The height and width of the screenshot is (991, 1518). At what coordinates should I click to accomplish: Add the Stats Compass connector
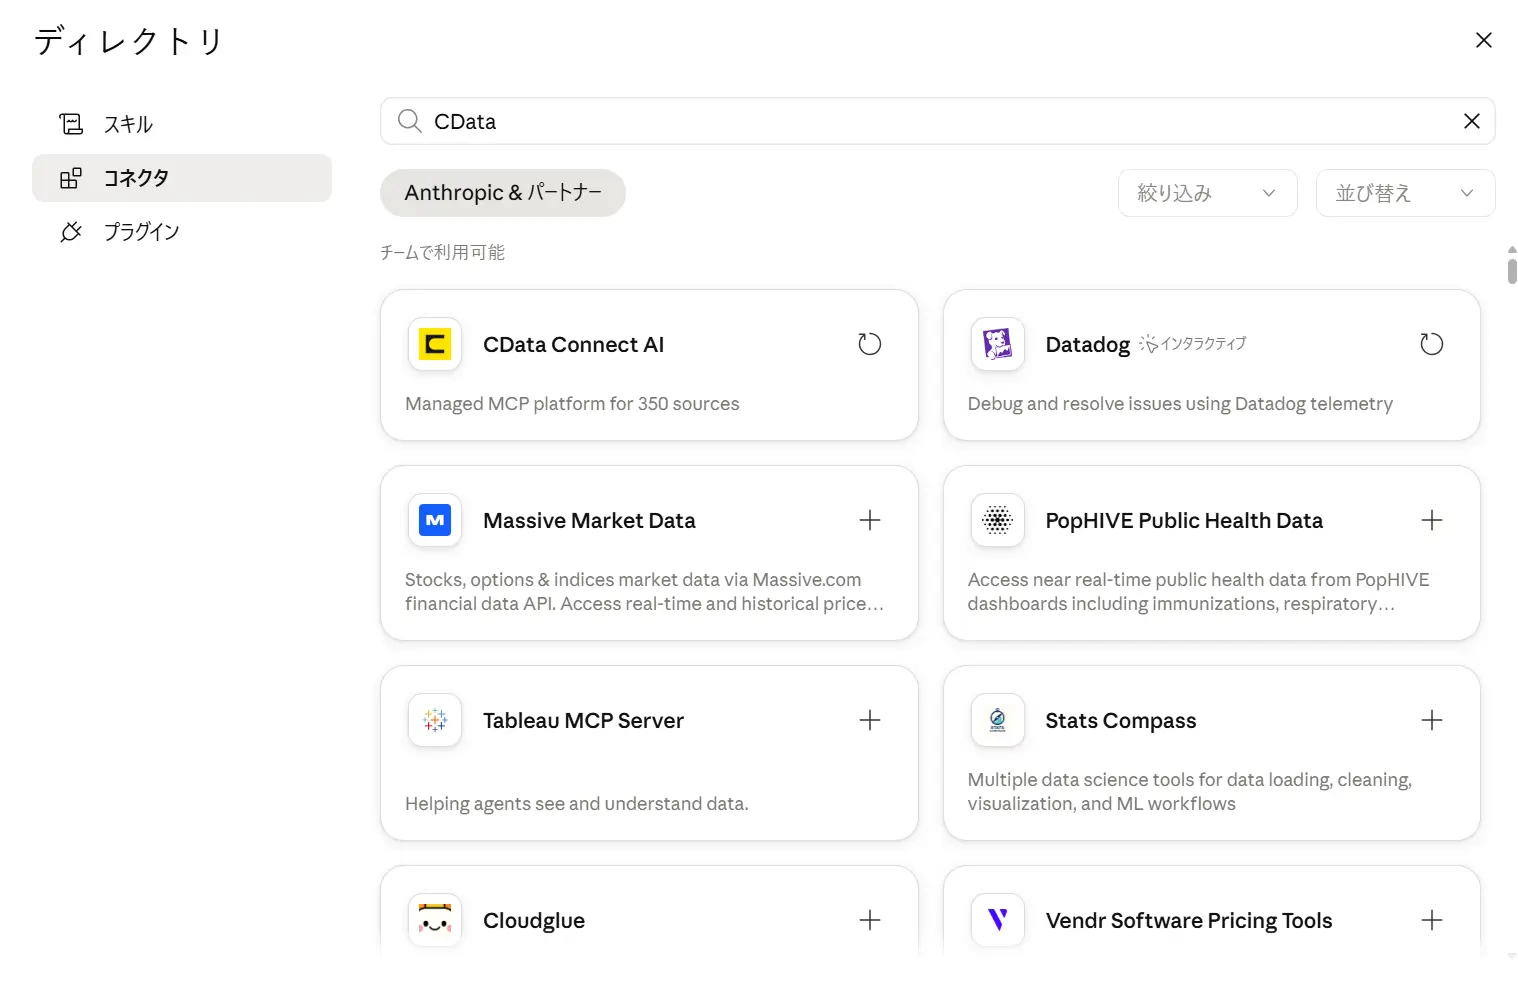pos(1431,720)
